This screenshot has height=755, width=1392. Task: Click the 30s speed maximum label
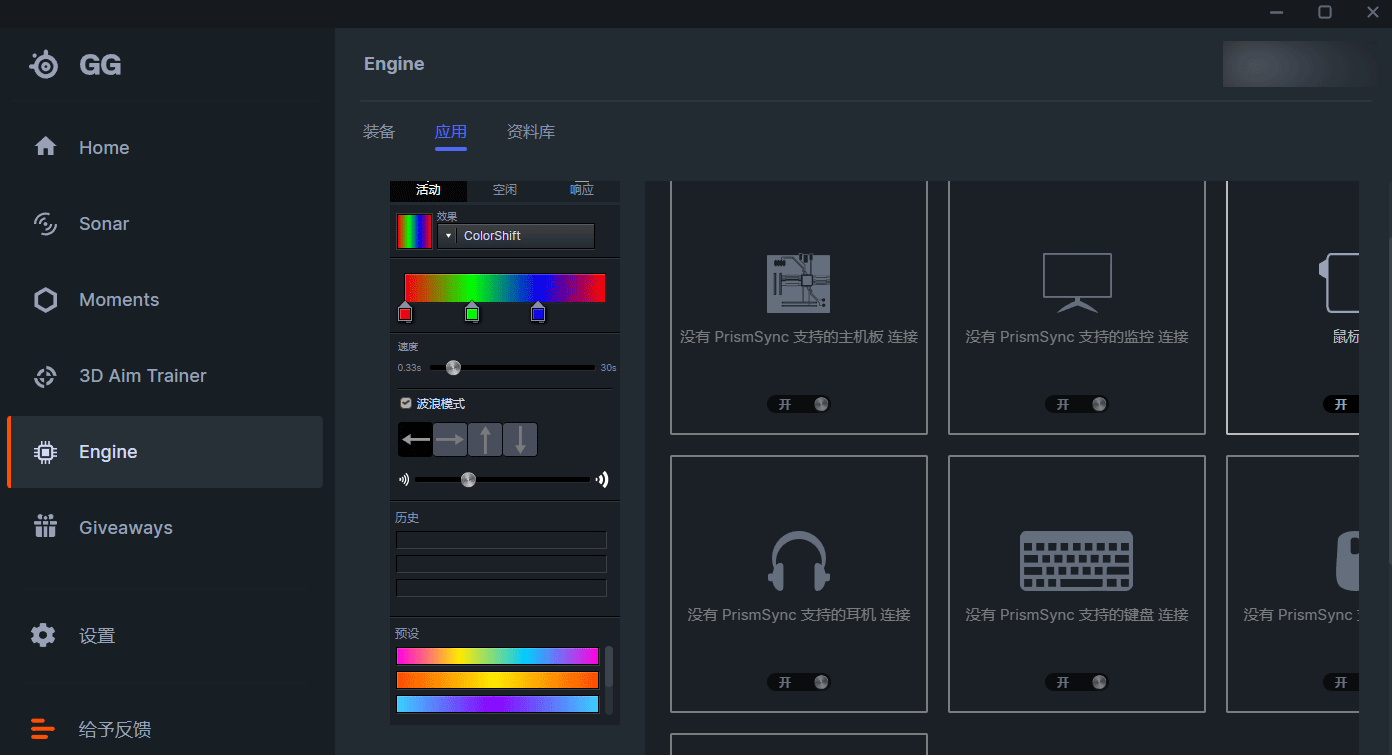coord(608,368)
